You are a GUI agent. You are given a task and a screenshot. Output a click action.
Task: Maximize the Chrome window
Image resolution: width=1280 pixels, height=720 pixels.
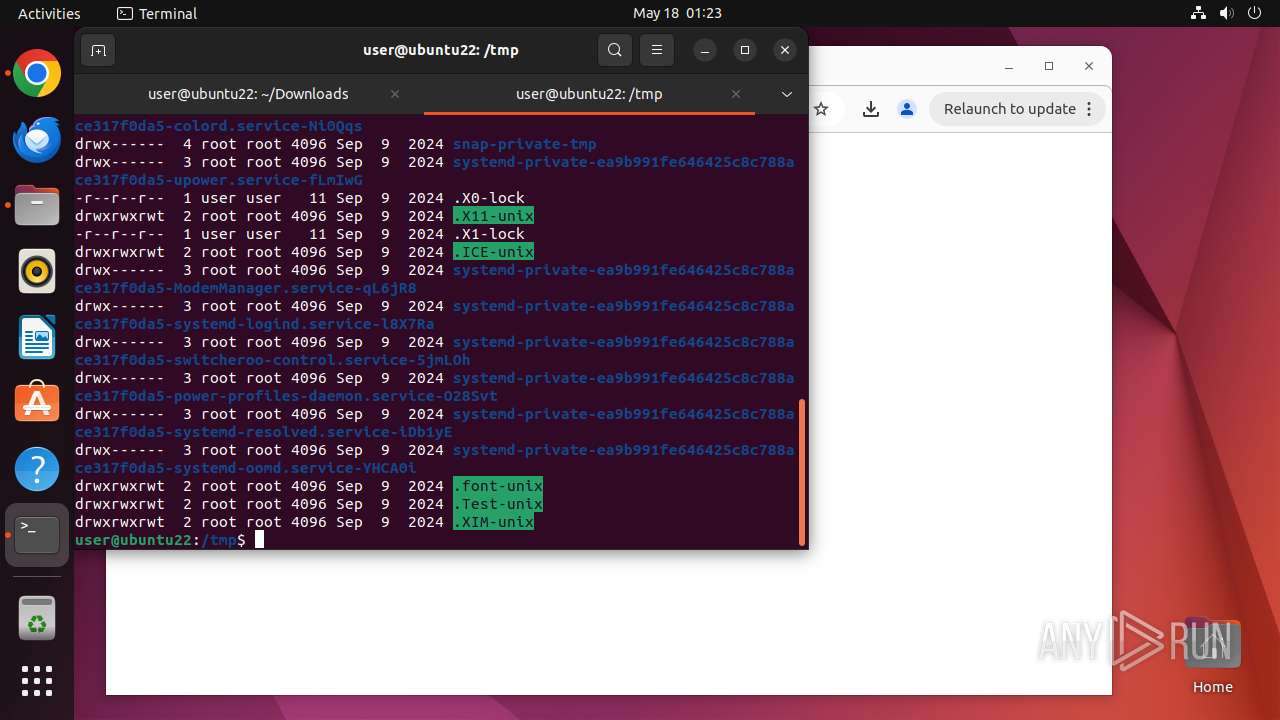[x=1049, y=66]
